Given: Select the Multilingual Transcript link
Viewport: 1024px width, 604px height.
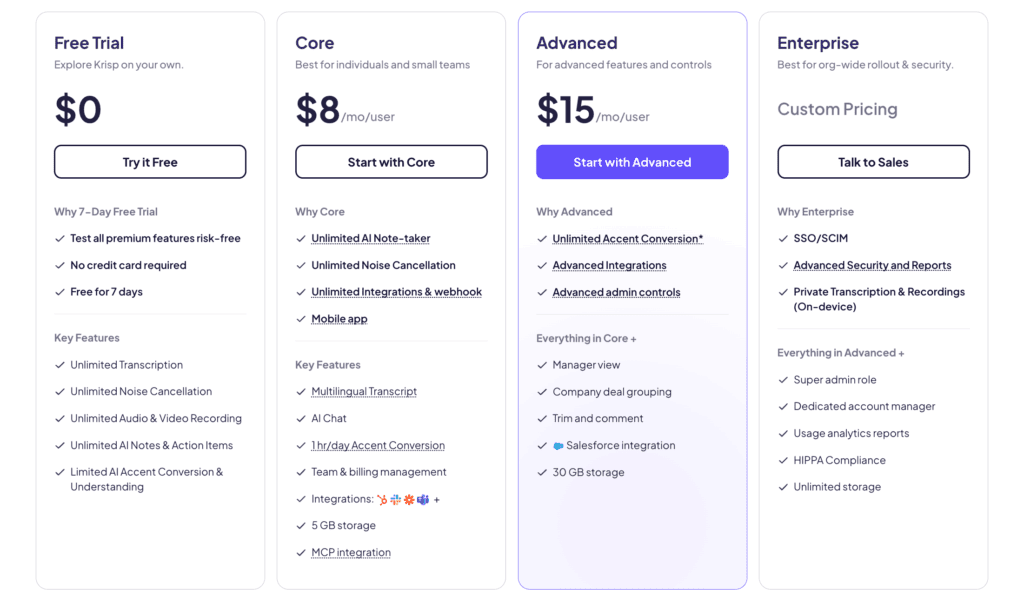Looking at the screenshot, I should (x=364, y=392).
